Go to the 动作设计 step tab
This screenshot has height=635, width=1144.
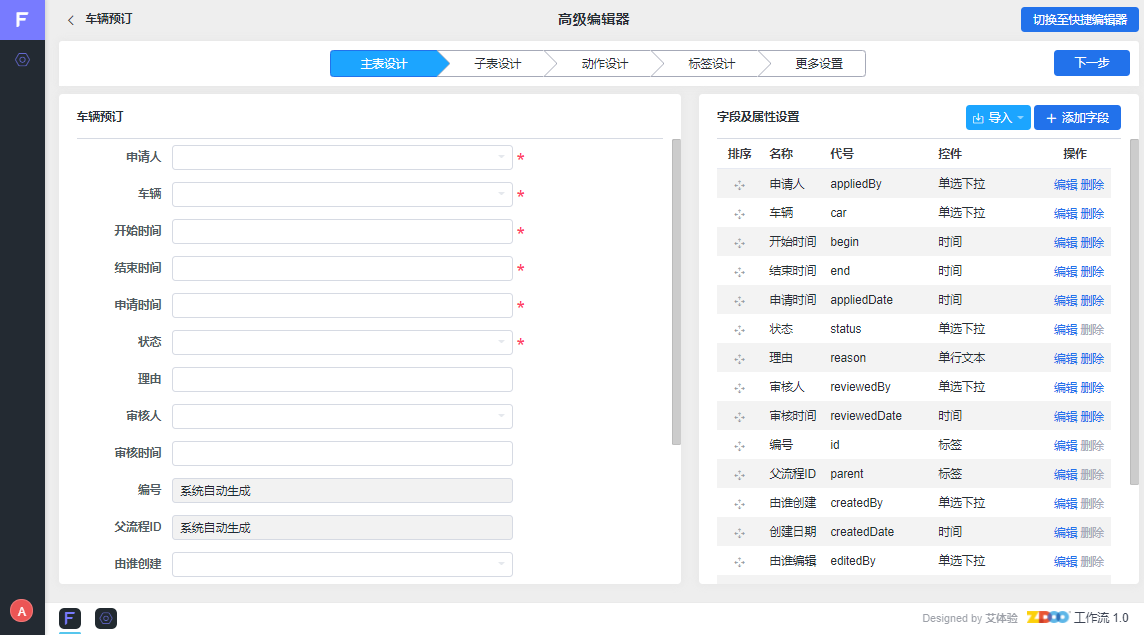coord(604,64)
